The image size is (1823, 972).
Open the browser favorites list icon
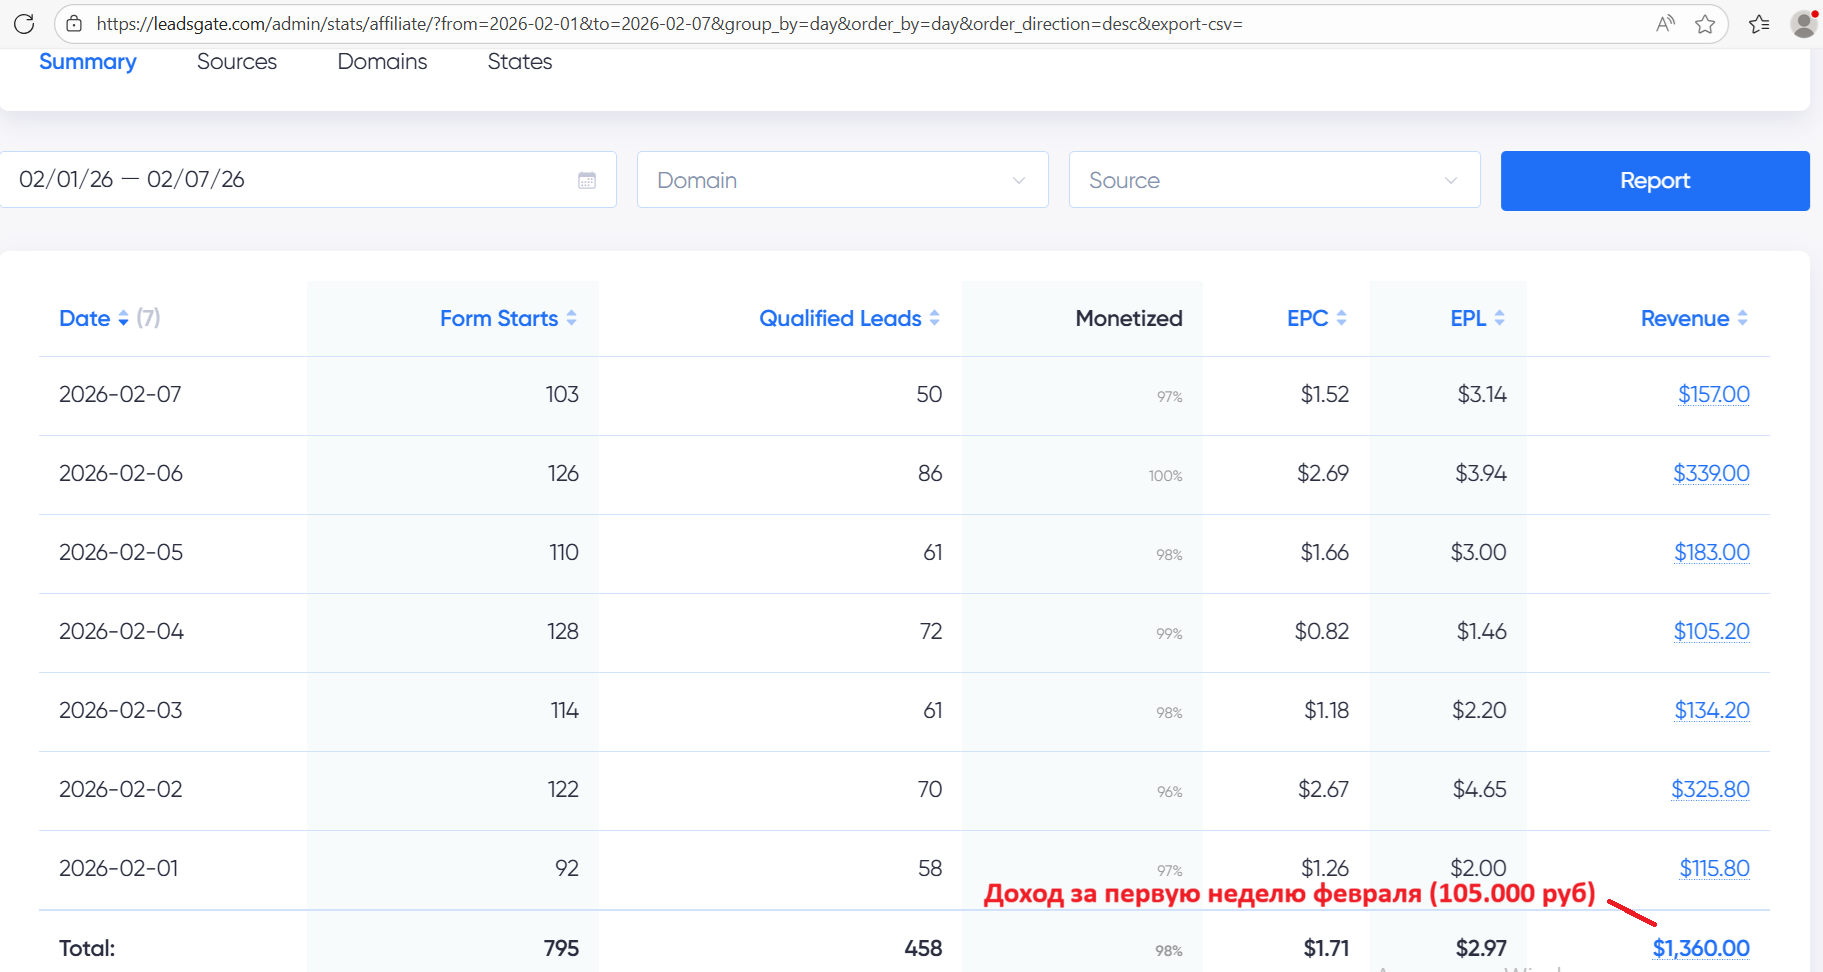pyautogui.click(x=1759, y=24)
